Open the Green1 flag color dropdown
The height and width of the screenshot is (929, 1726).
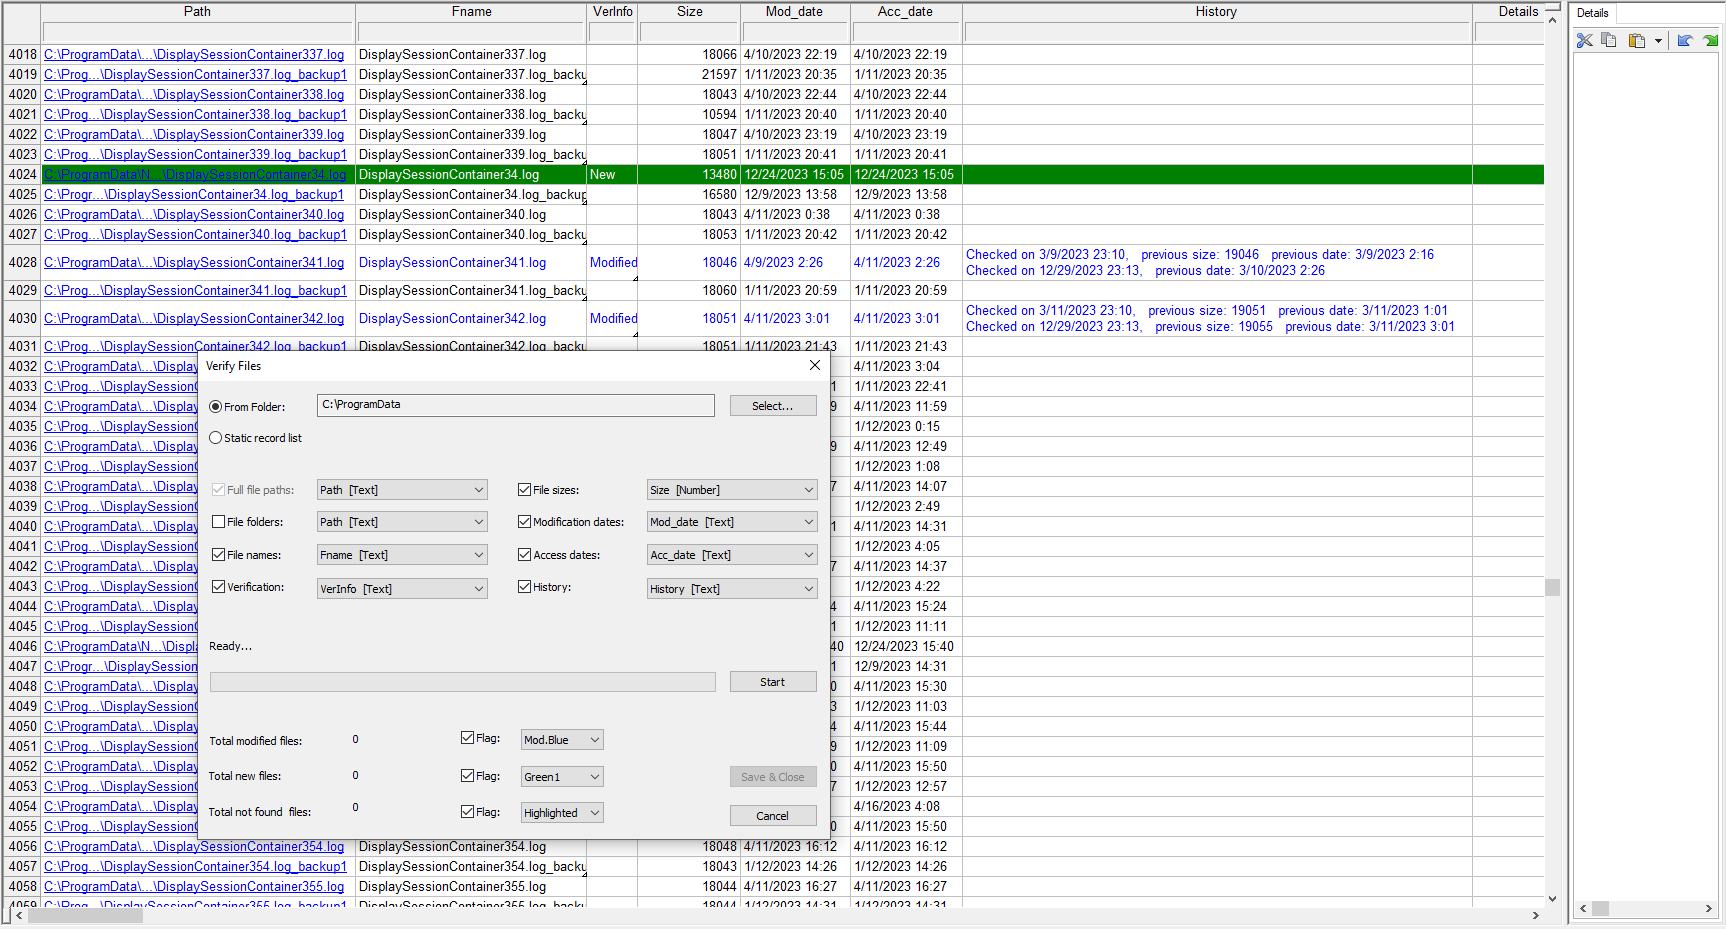tap(562, 777)
